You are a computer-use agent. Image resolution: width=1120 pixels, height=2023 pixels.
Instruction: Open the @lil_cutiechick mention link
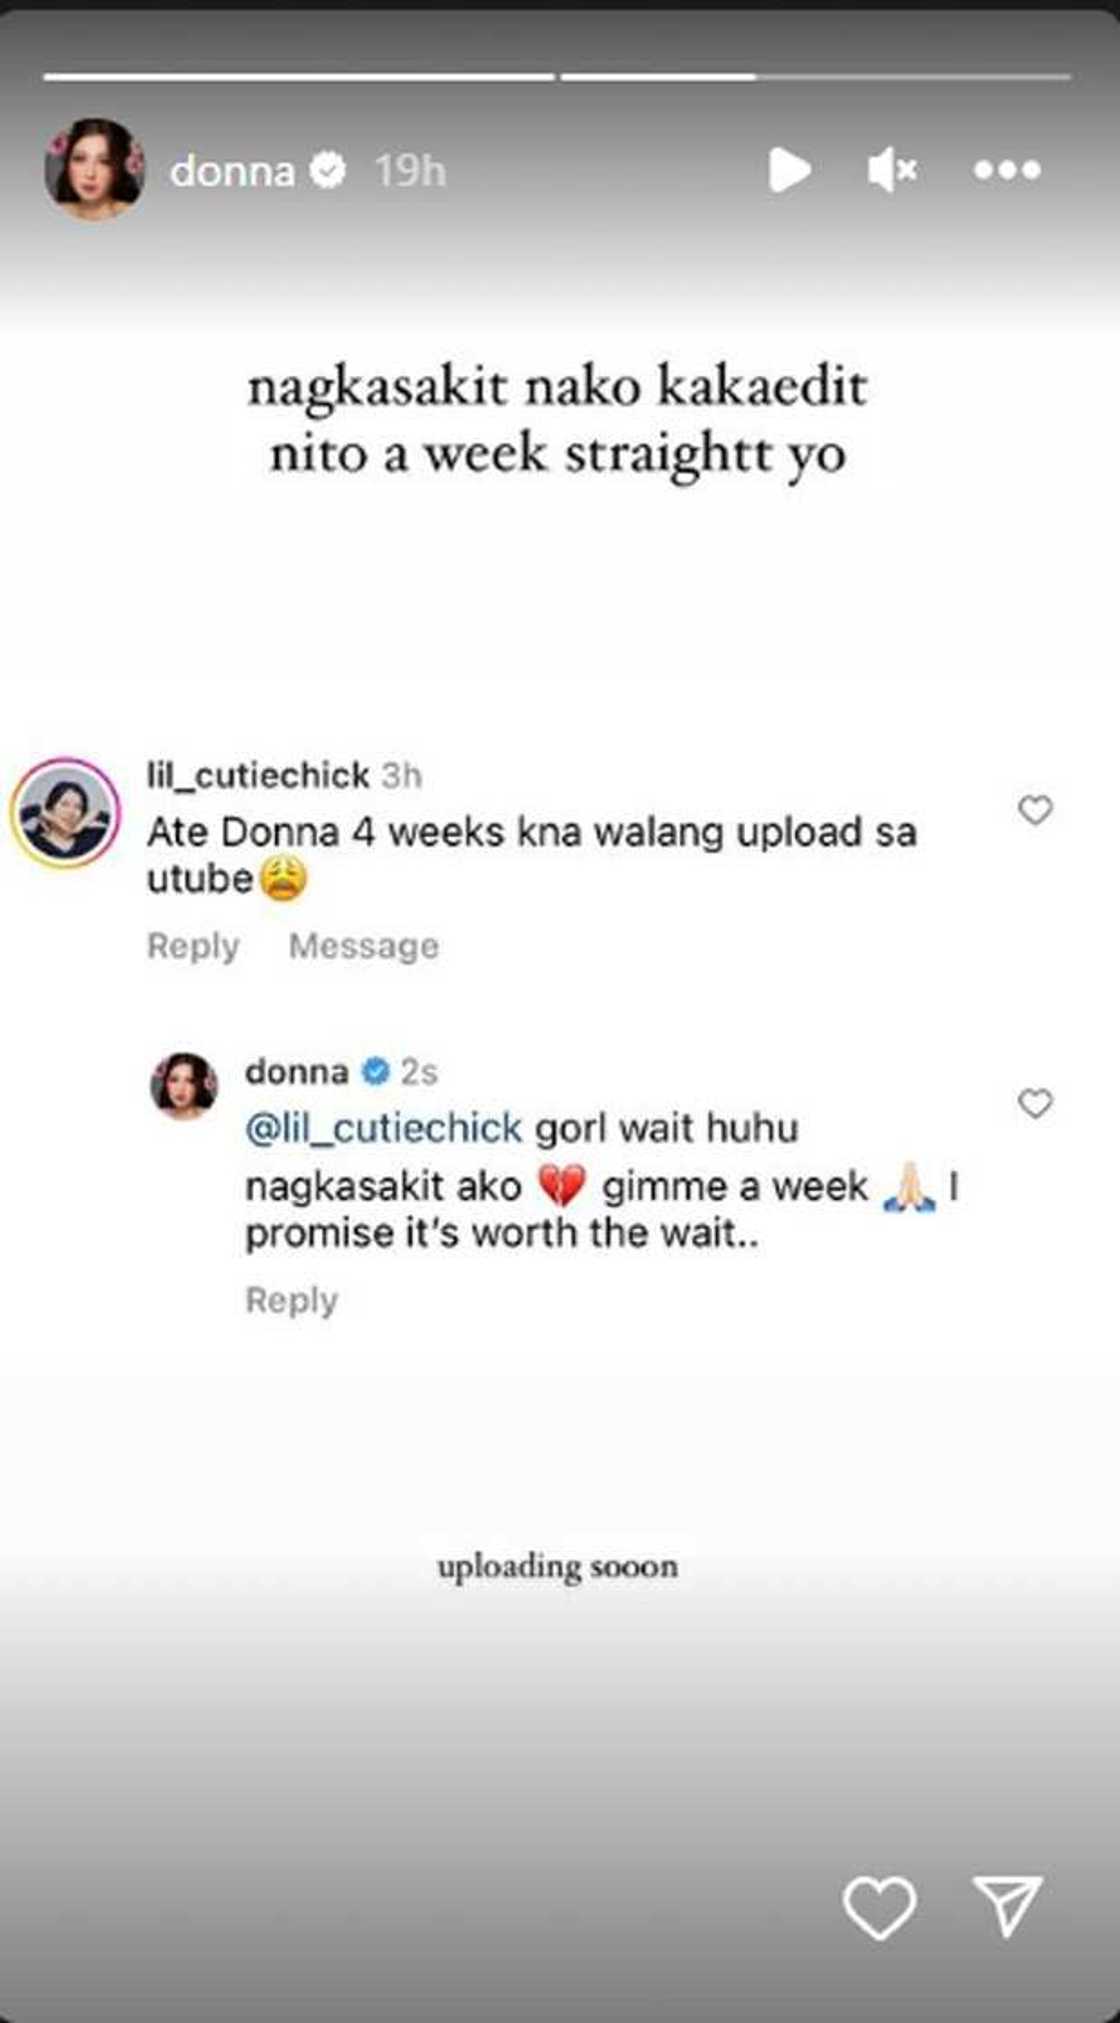tap(384, 1128)
